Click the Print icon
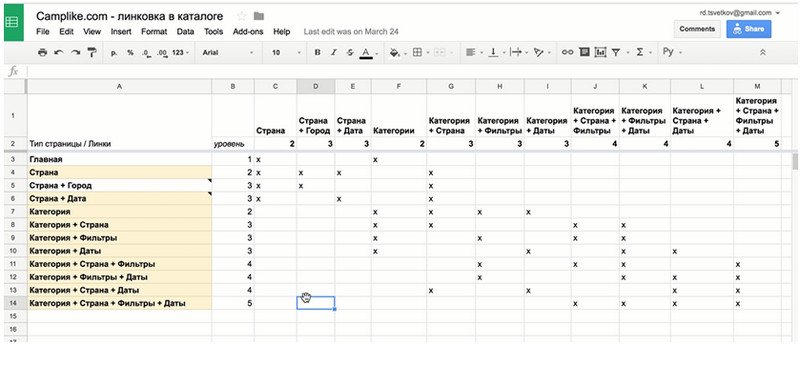800x365 pixels. pyautogui.click(x=43, y=52)
